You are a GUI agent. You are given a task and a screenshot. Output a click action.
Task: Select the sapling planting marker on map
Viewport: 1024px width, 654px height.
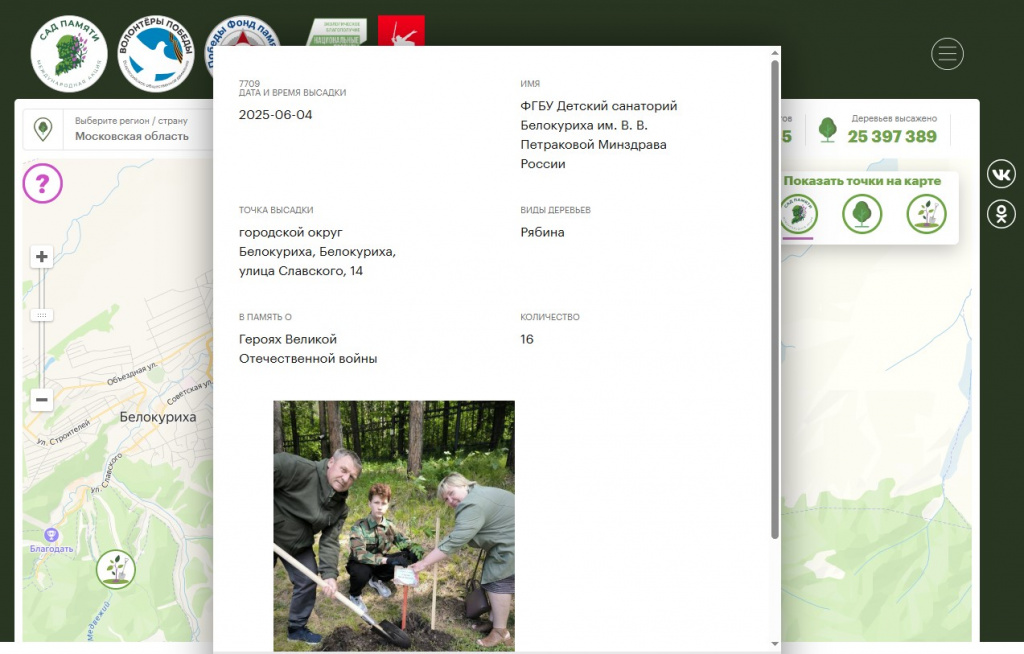[116, 569]
